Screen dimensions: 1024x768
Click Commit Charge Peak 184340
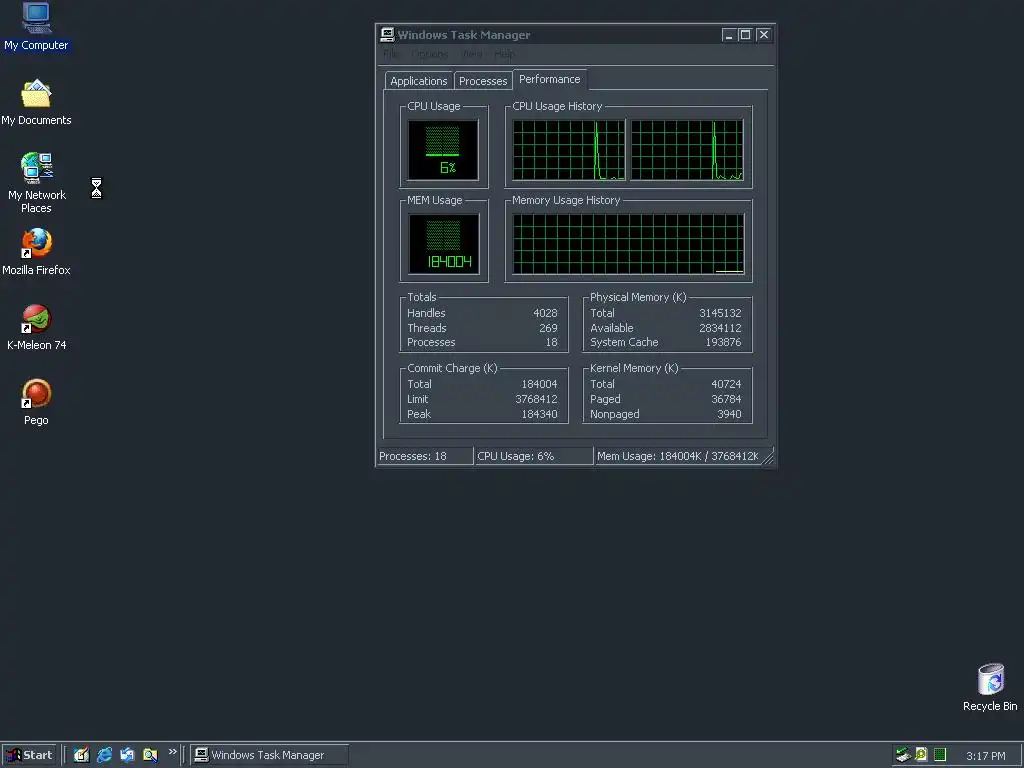pos(539,414)
